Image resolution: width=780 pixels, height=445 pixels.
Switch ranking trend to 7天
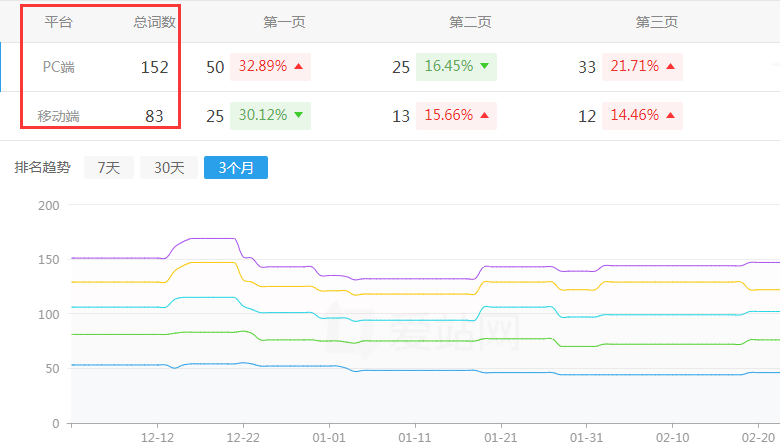[x=108, y=168]
